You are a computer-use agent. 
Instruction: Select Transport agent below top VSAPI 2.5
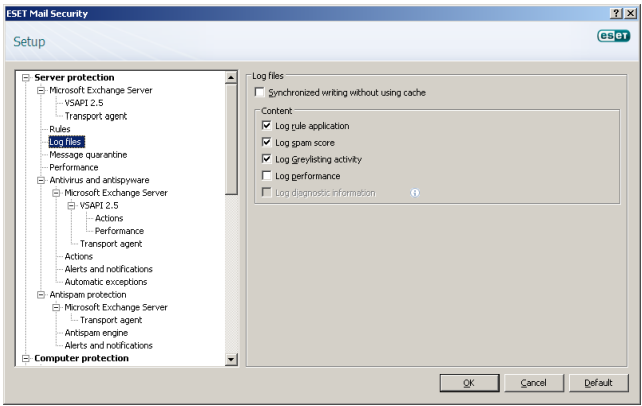pos(96,116)
